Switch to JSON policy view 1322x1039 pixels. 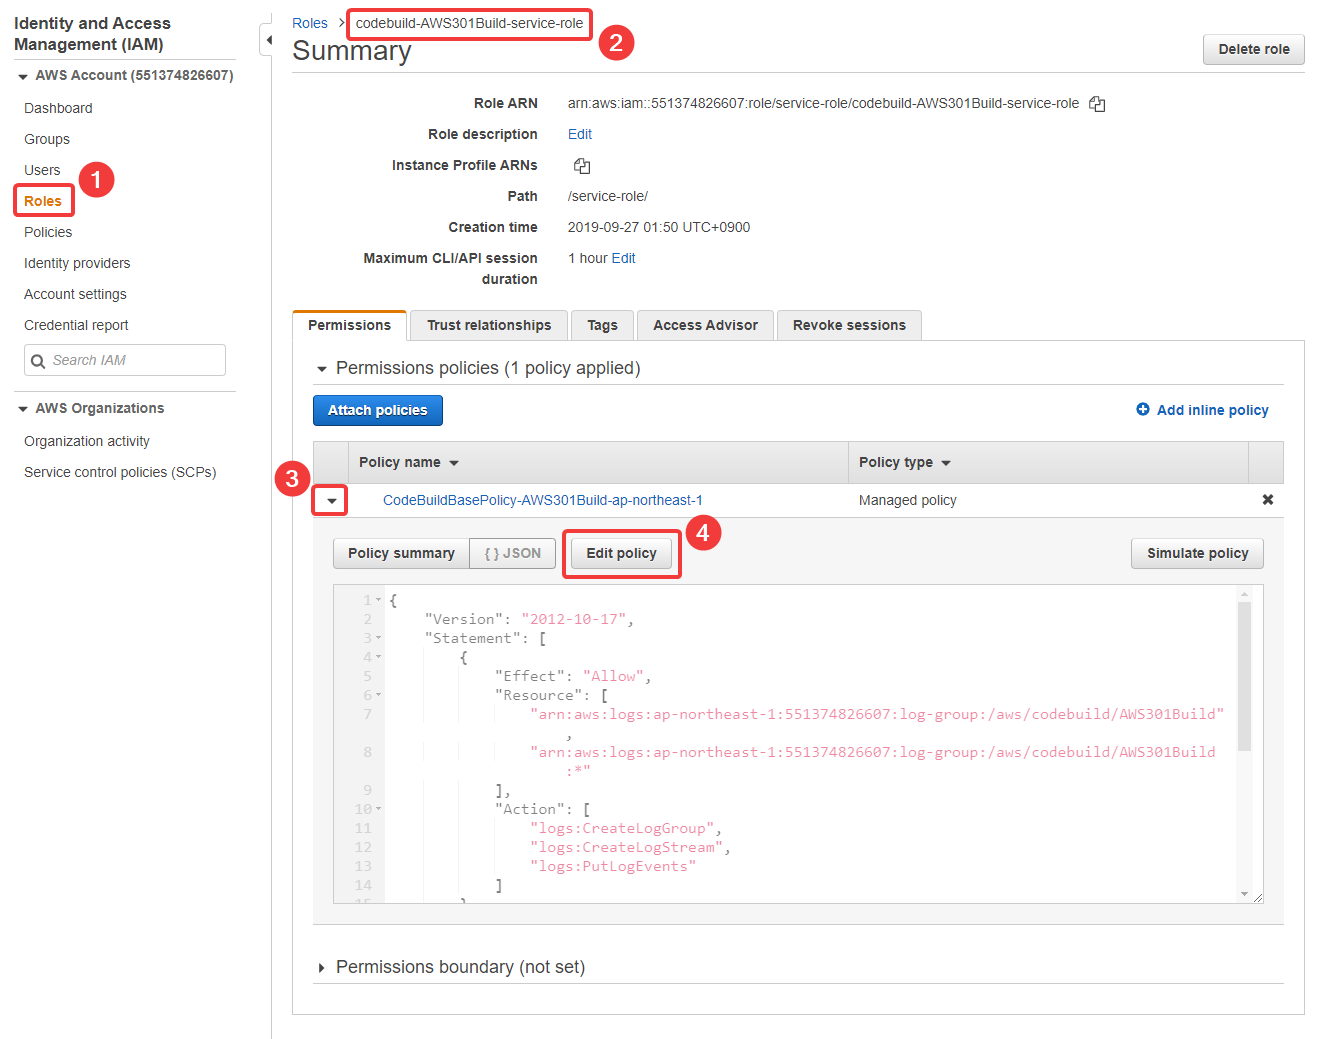click(512, 553)
